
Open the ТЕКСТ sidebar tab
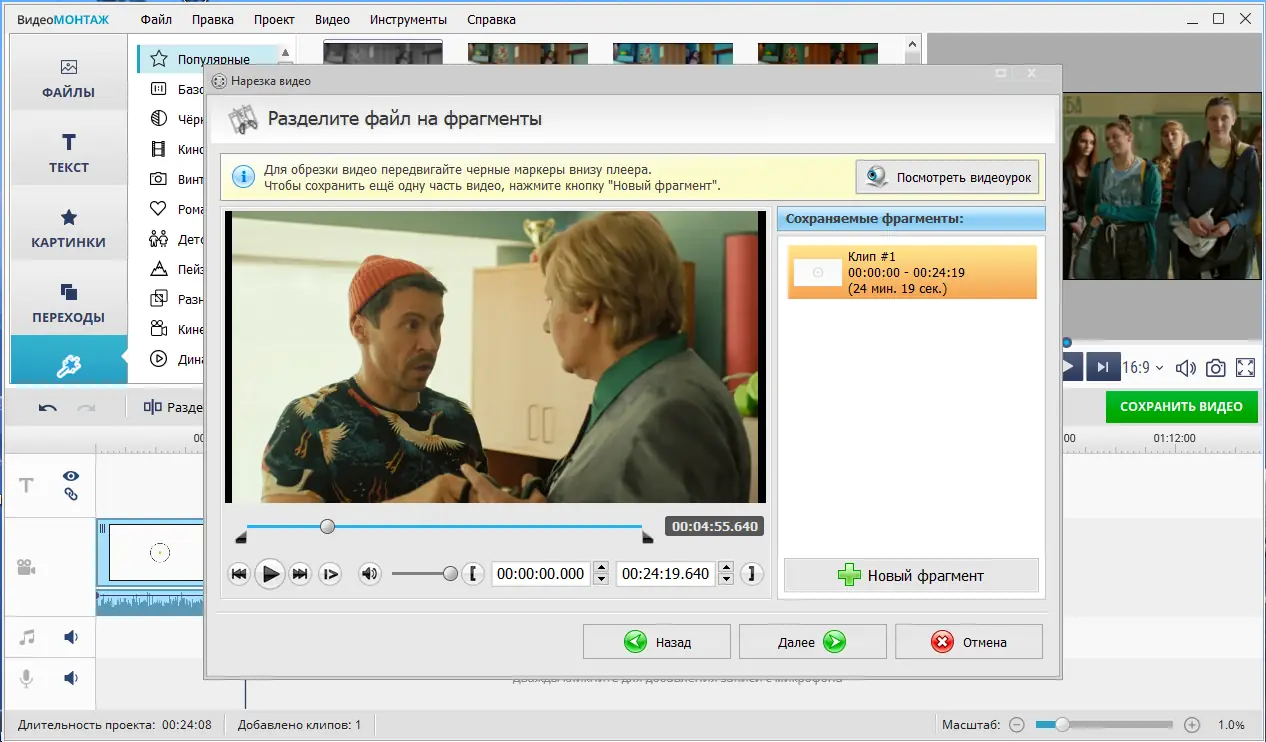[69, 154]
